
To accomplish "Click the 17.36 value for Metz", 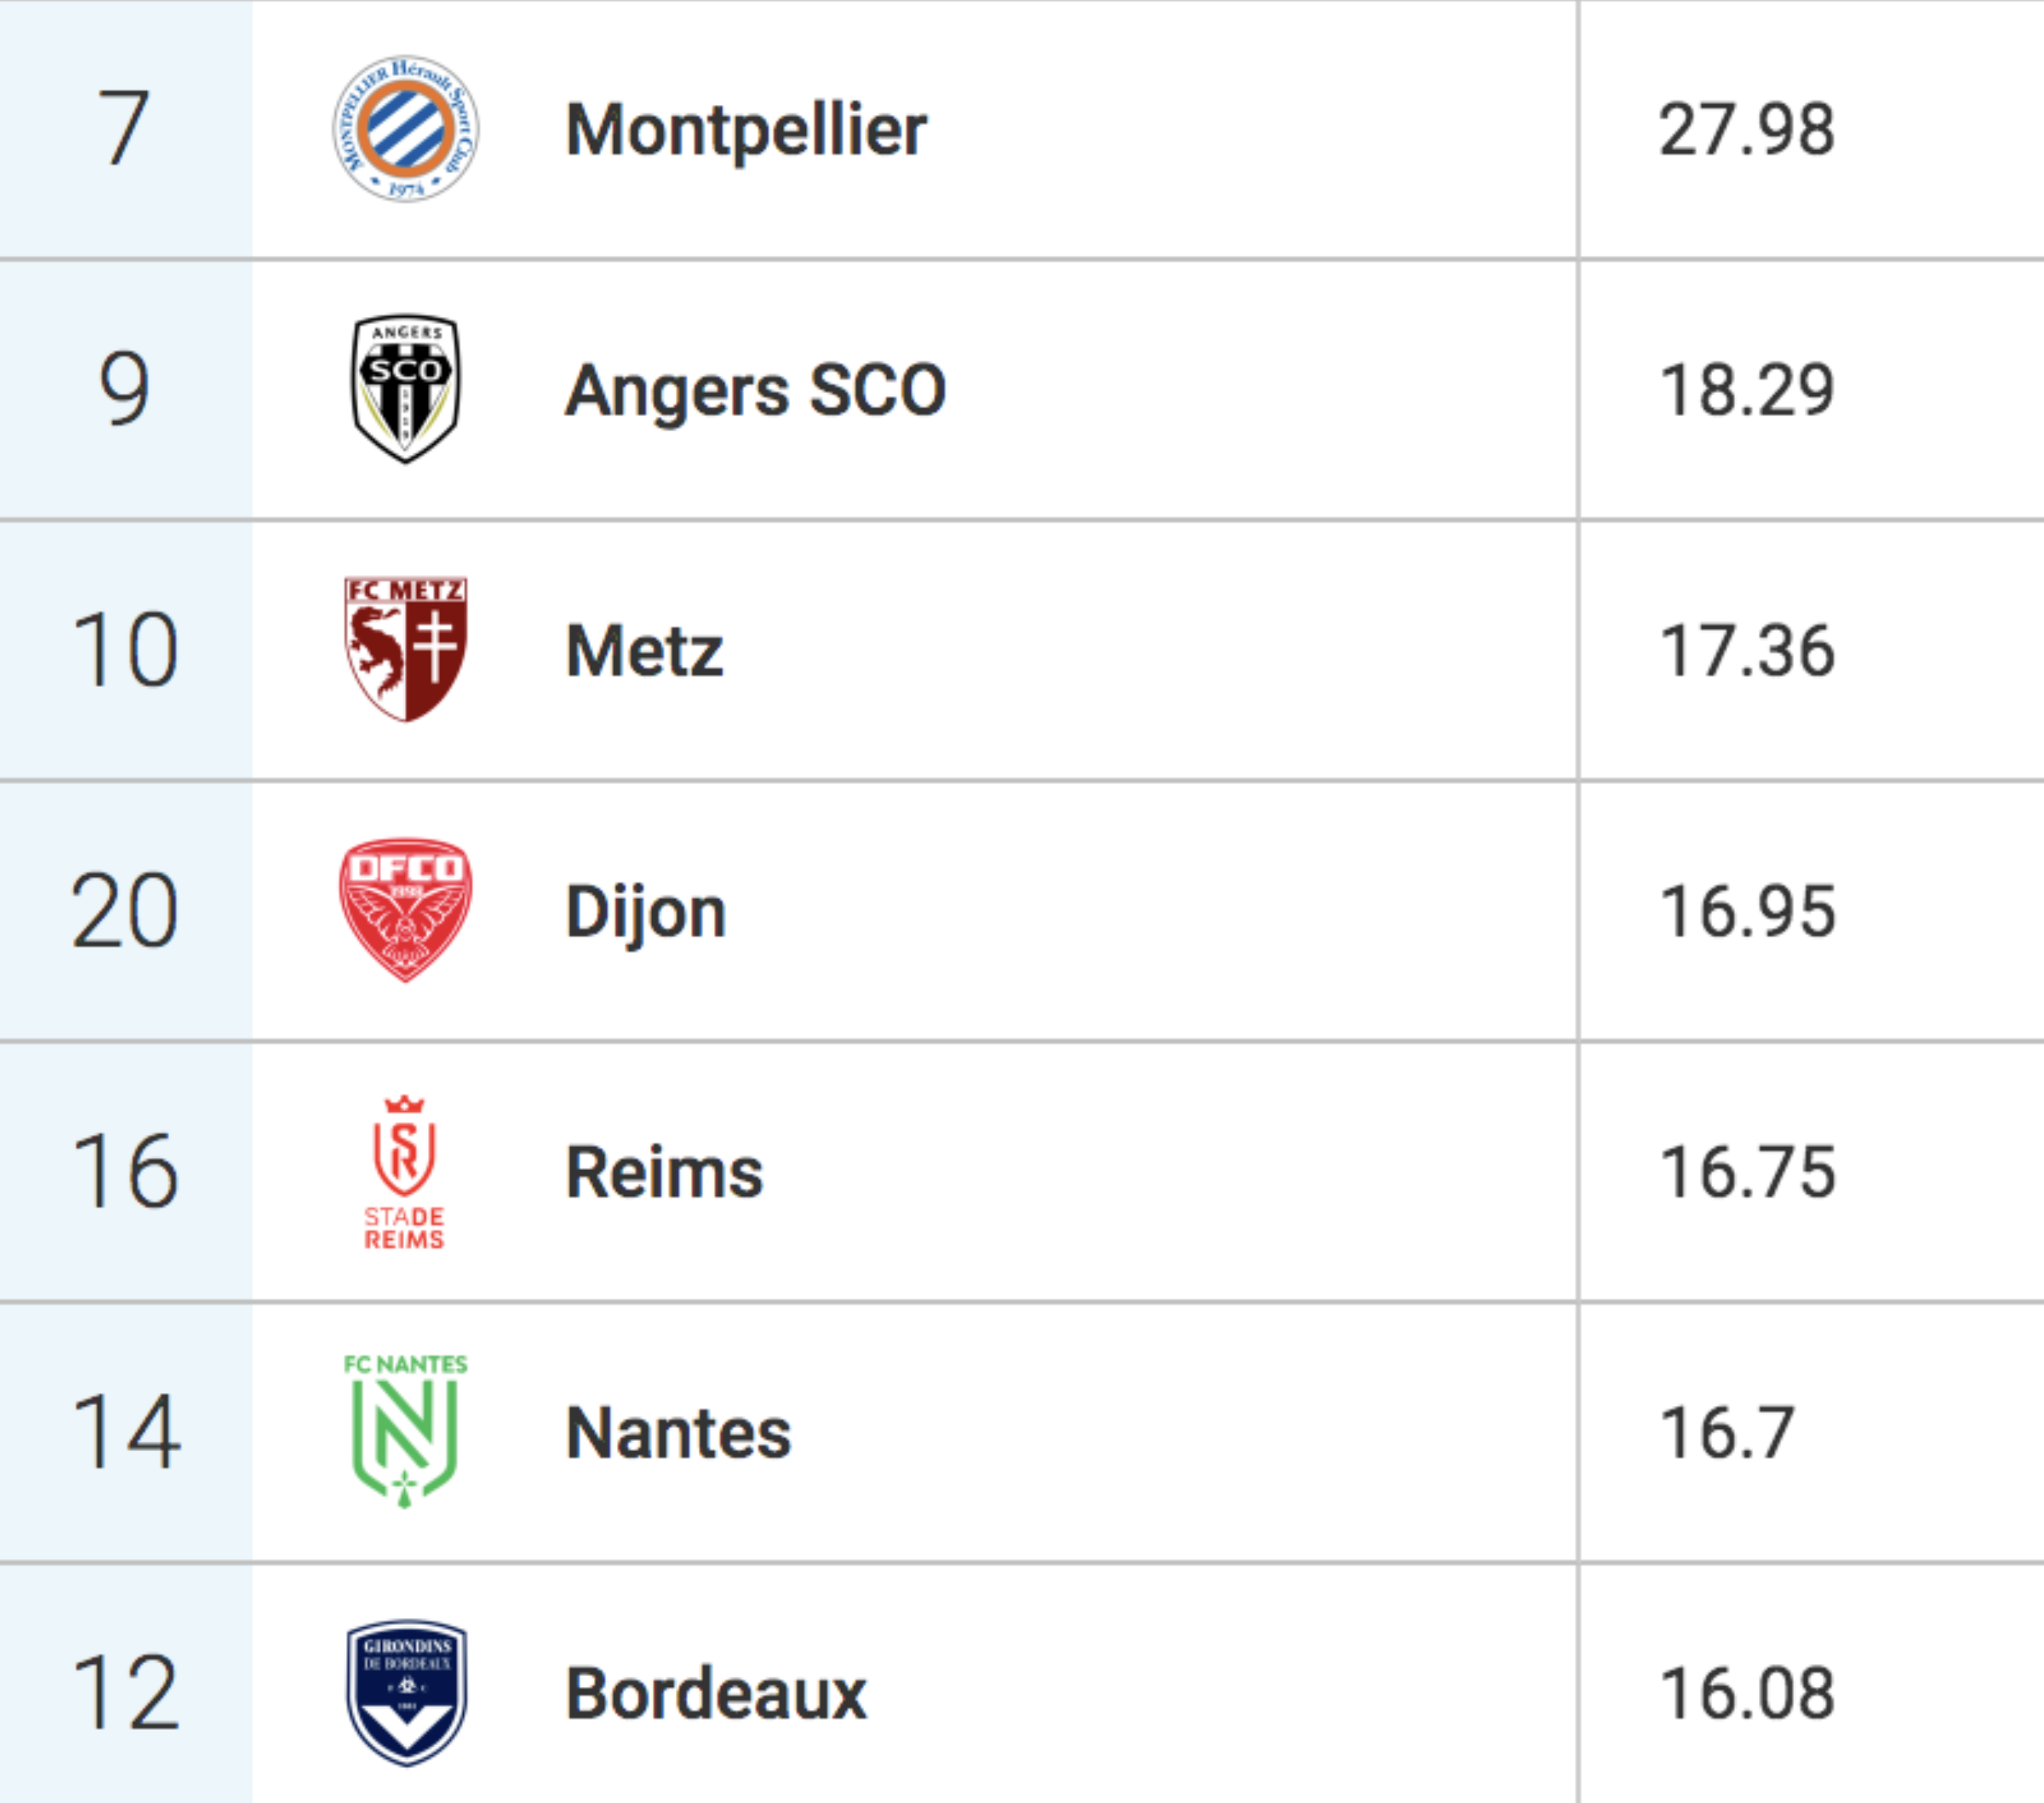I will [x=1747, y=651].
